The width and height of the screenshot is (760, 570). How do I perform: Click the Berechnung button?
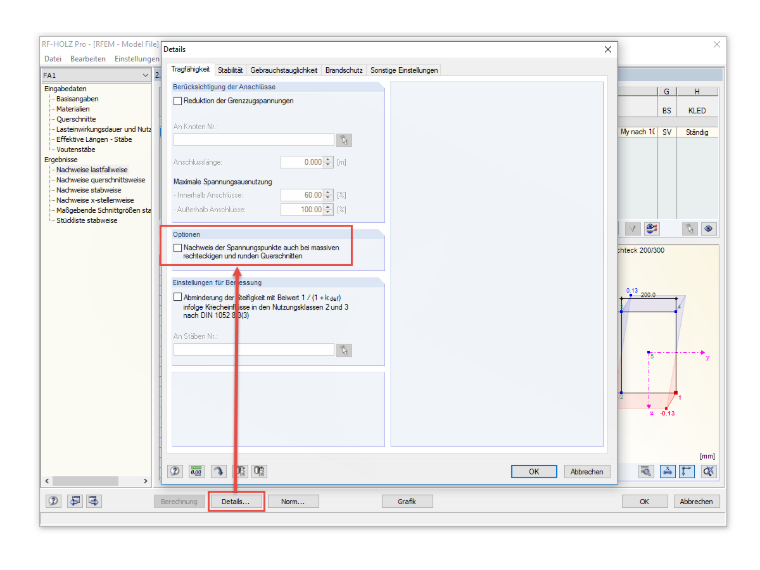[179, 501]
